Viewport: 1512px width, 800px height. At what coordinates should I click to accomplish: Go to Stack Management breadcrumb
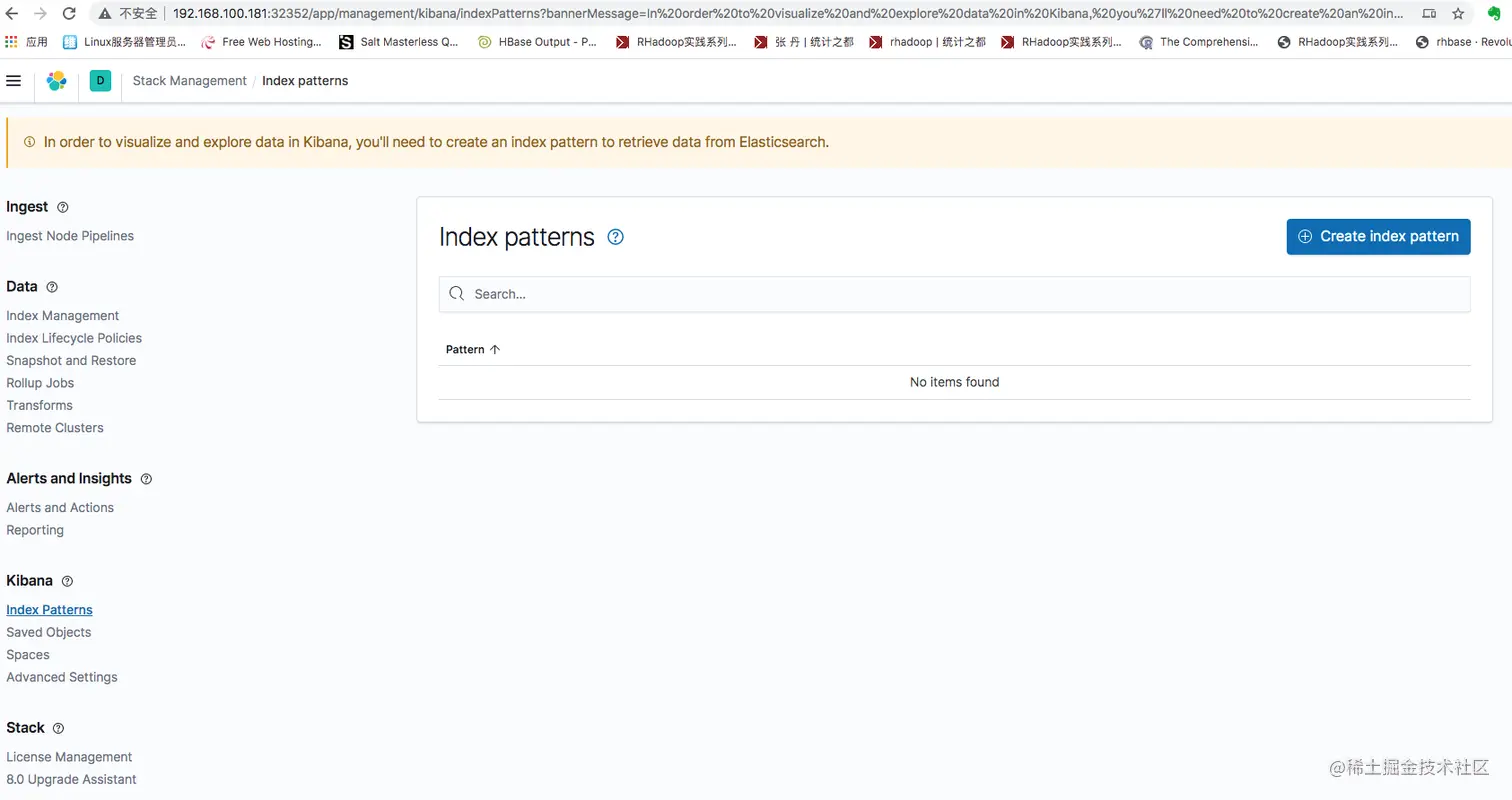pyautogui.click(x=189, y=81)
